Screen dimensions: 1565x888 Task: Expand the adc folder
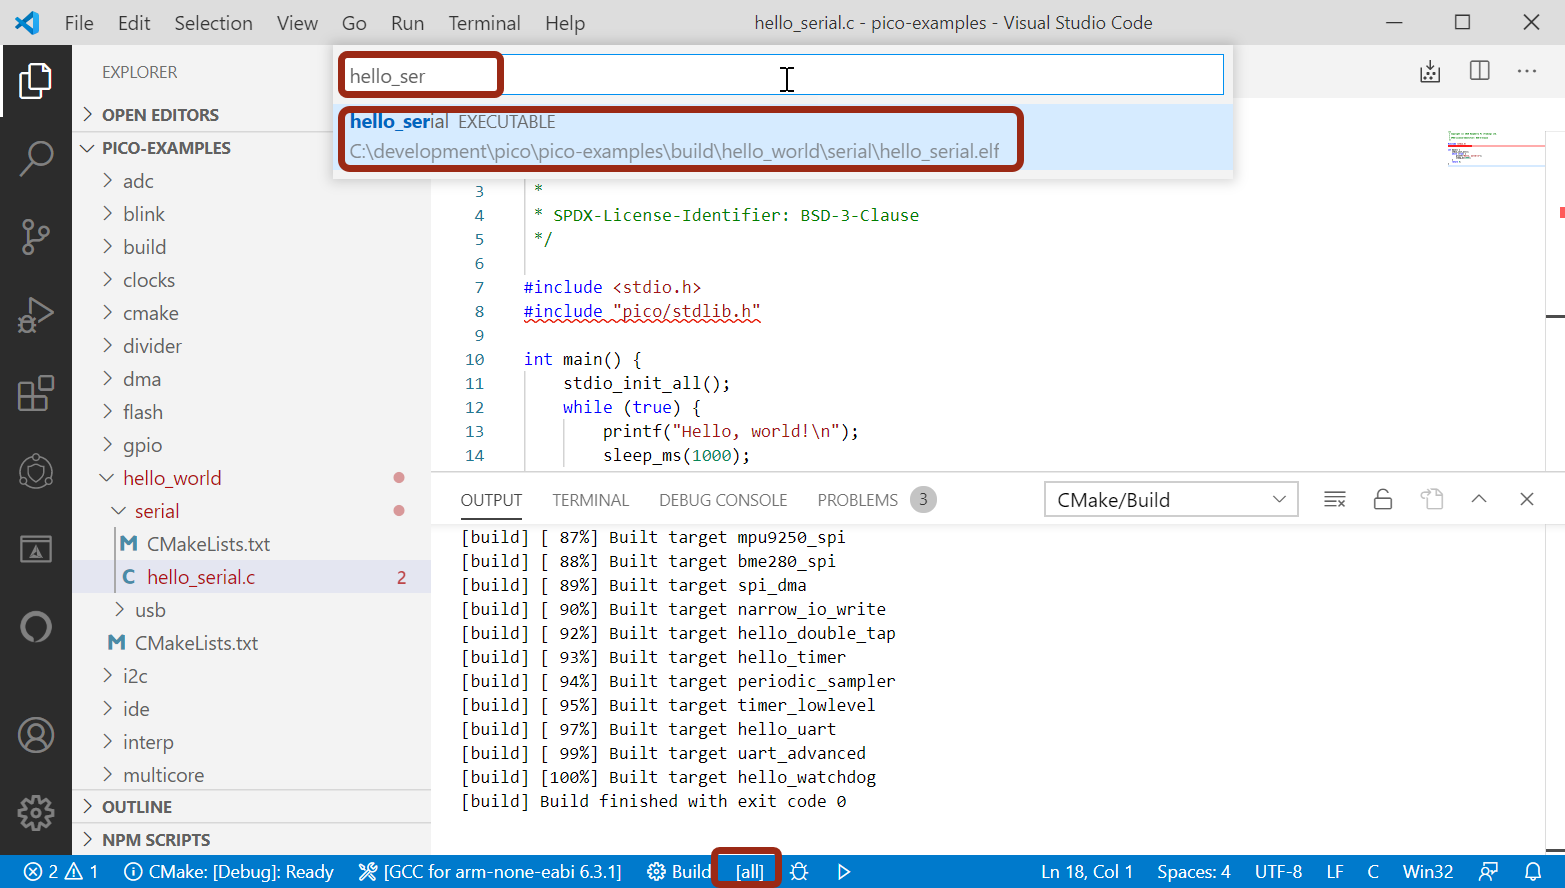[251, 181]
